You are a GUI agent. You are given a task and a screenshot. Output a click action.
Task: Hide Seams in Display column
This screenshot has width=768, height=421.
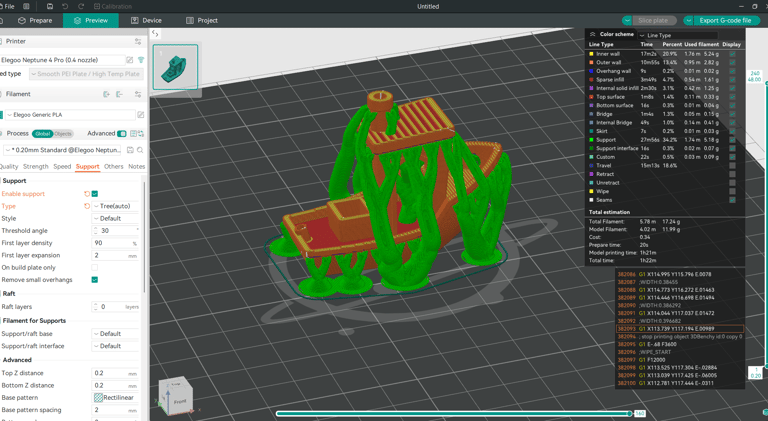click(732, 200)
